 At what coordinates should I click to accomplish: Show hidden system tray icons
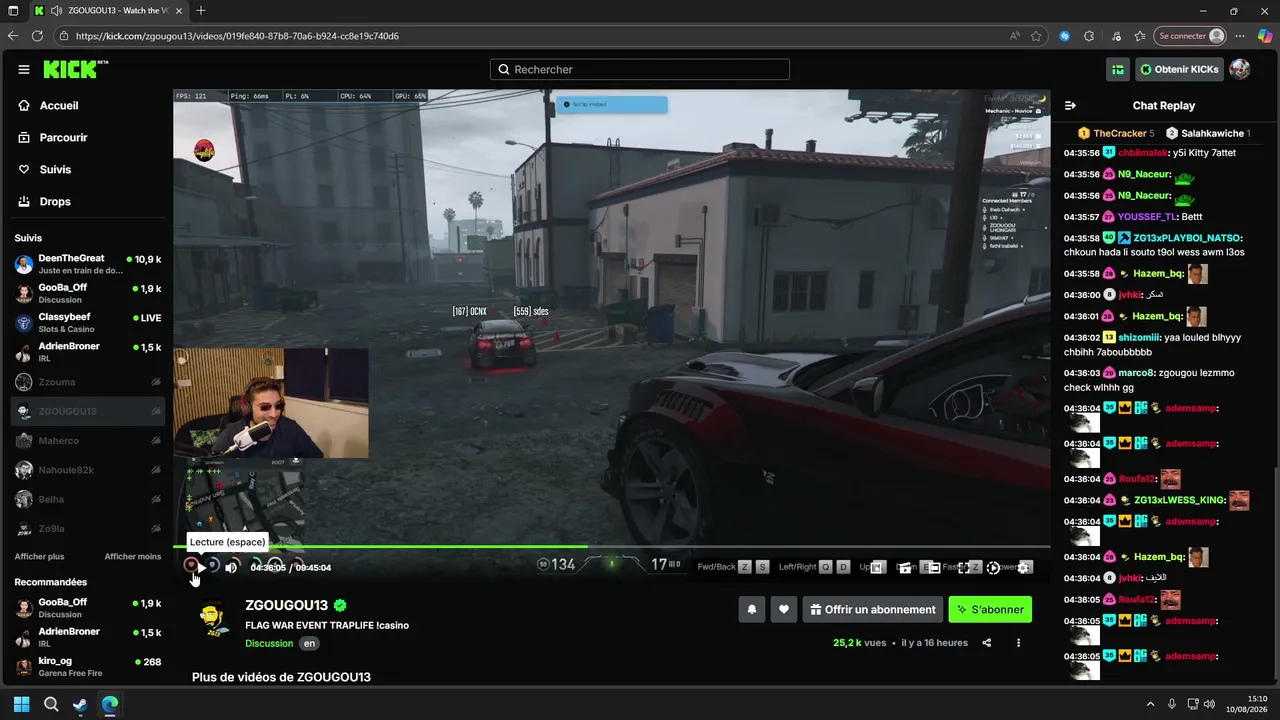click(1150, 704)
